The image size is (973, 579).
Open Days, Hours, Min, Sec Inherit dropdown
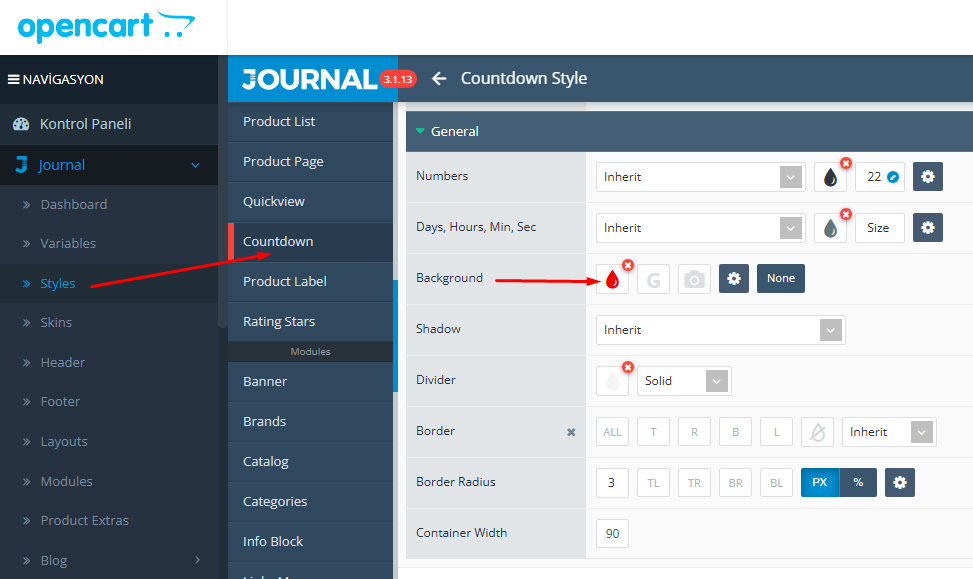click(701, 228)
